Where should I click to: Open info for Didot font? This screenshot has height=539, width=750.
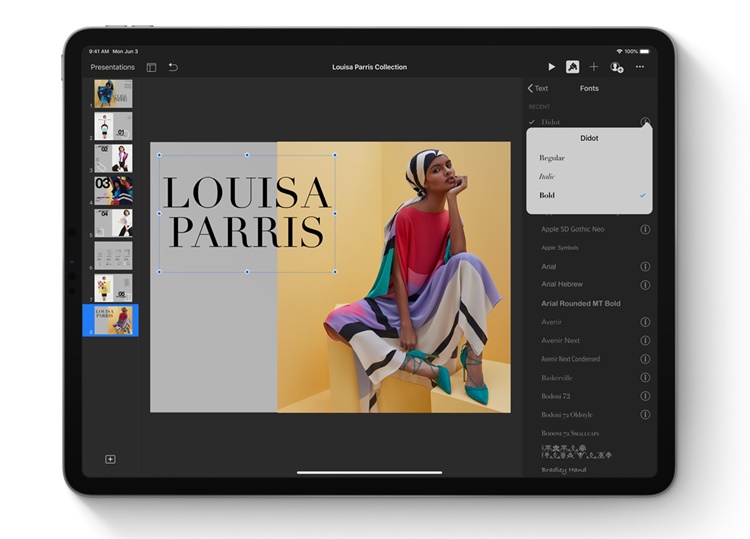tap(645, 121)
